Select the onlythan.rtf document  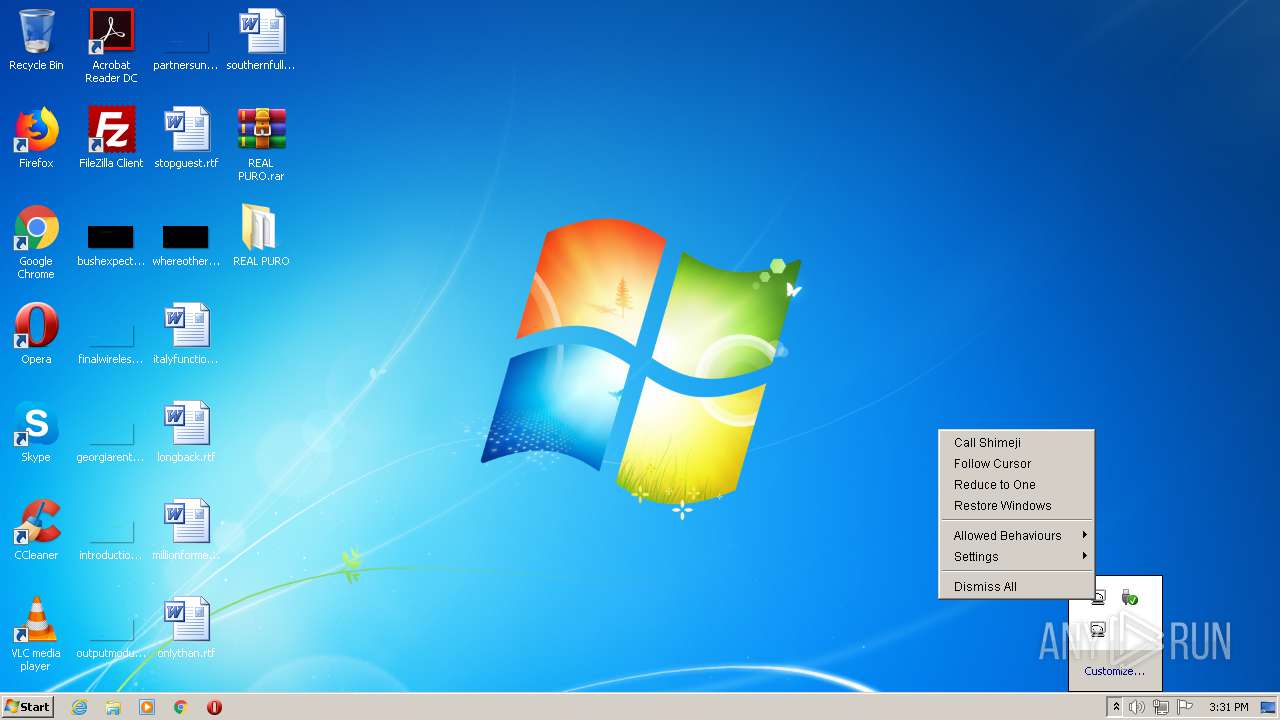(186, 628)
